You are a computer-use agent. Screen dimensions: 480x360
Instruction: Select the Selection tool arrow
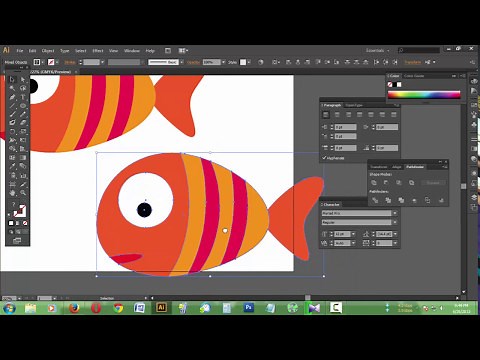(x=12, y=79)
